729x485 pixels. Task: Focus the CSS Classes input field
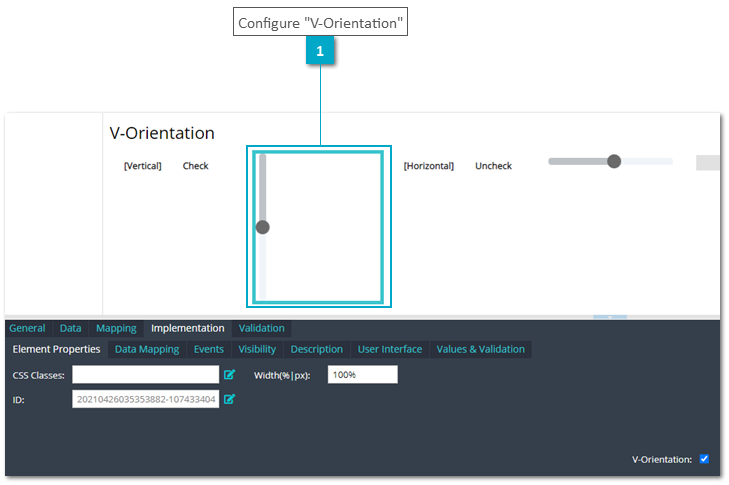tap(146, 374)
